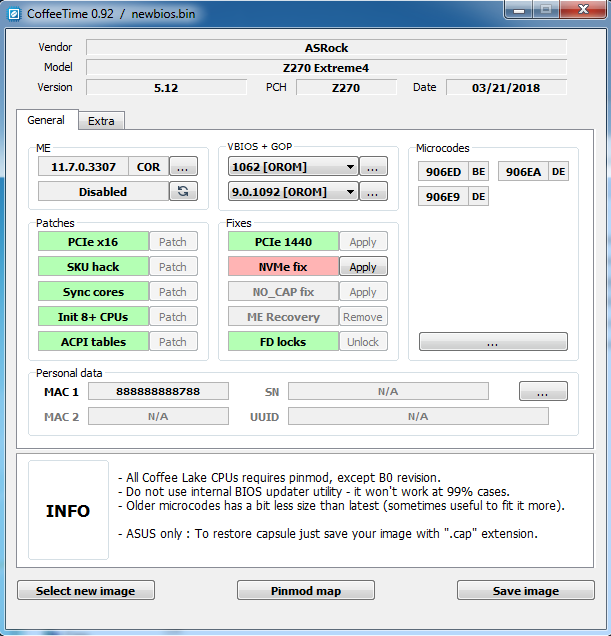This screenshot has width=611, height=636.
Task: Click browse button beside 9.0.1092 [OROM]
Action: point(373,191)
